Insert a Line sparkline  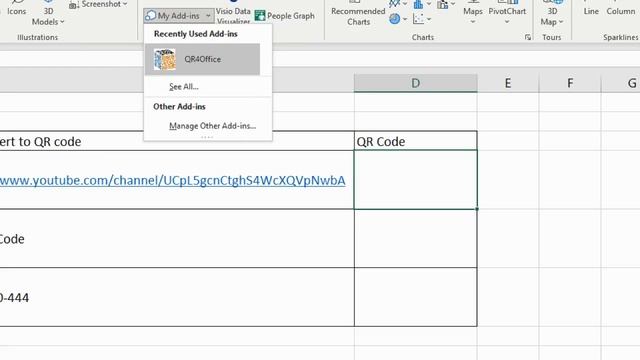(591, 10)
